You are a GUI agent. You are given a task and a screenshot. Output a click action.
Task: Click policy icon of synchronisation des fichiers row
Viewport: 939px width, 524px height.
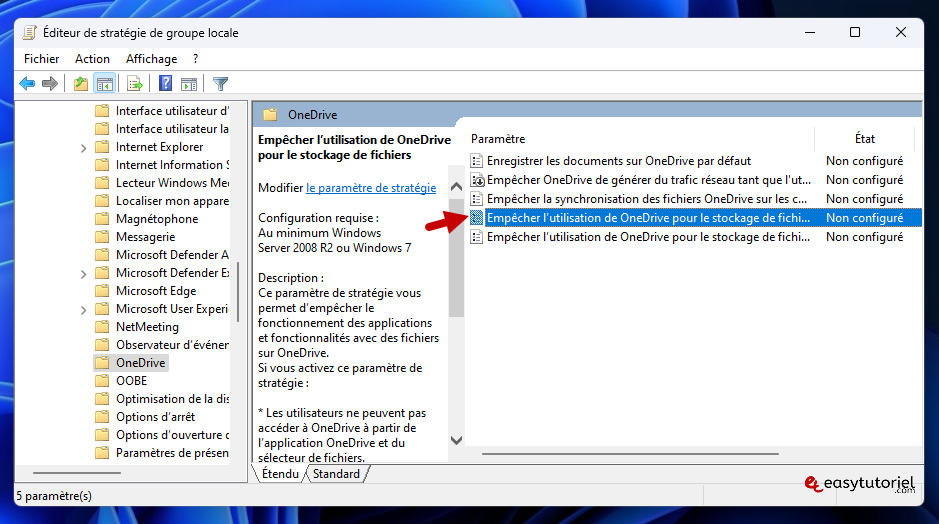tap(477, 199)
